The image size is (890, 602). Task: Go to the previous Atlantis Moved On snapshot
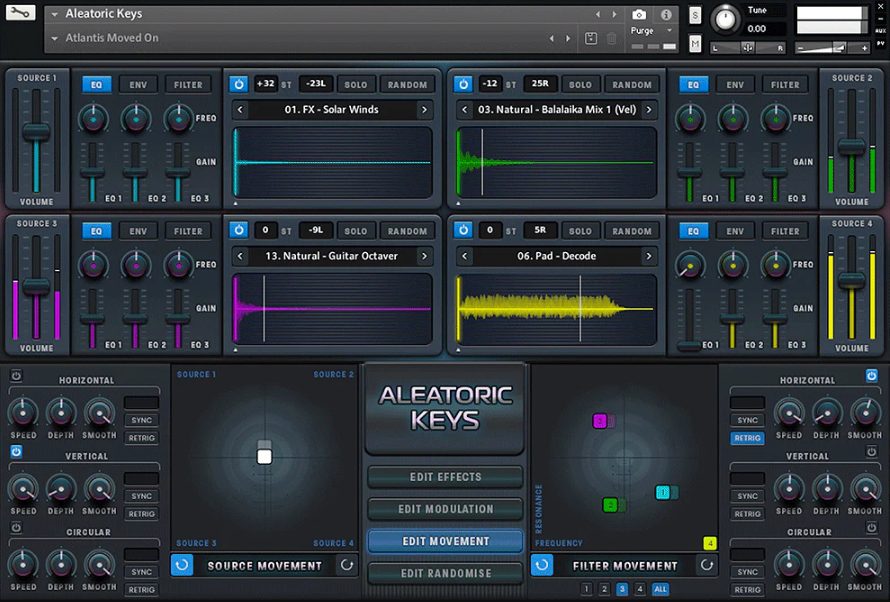551,39
